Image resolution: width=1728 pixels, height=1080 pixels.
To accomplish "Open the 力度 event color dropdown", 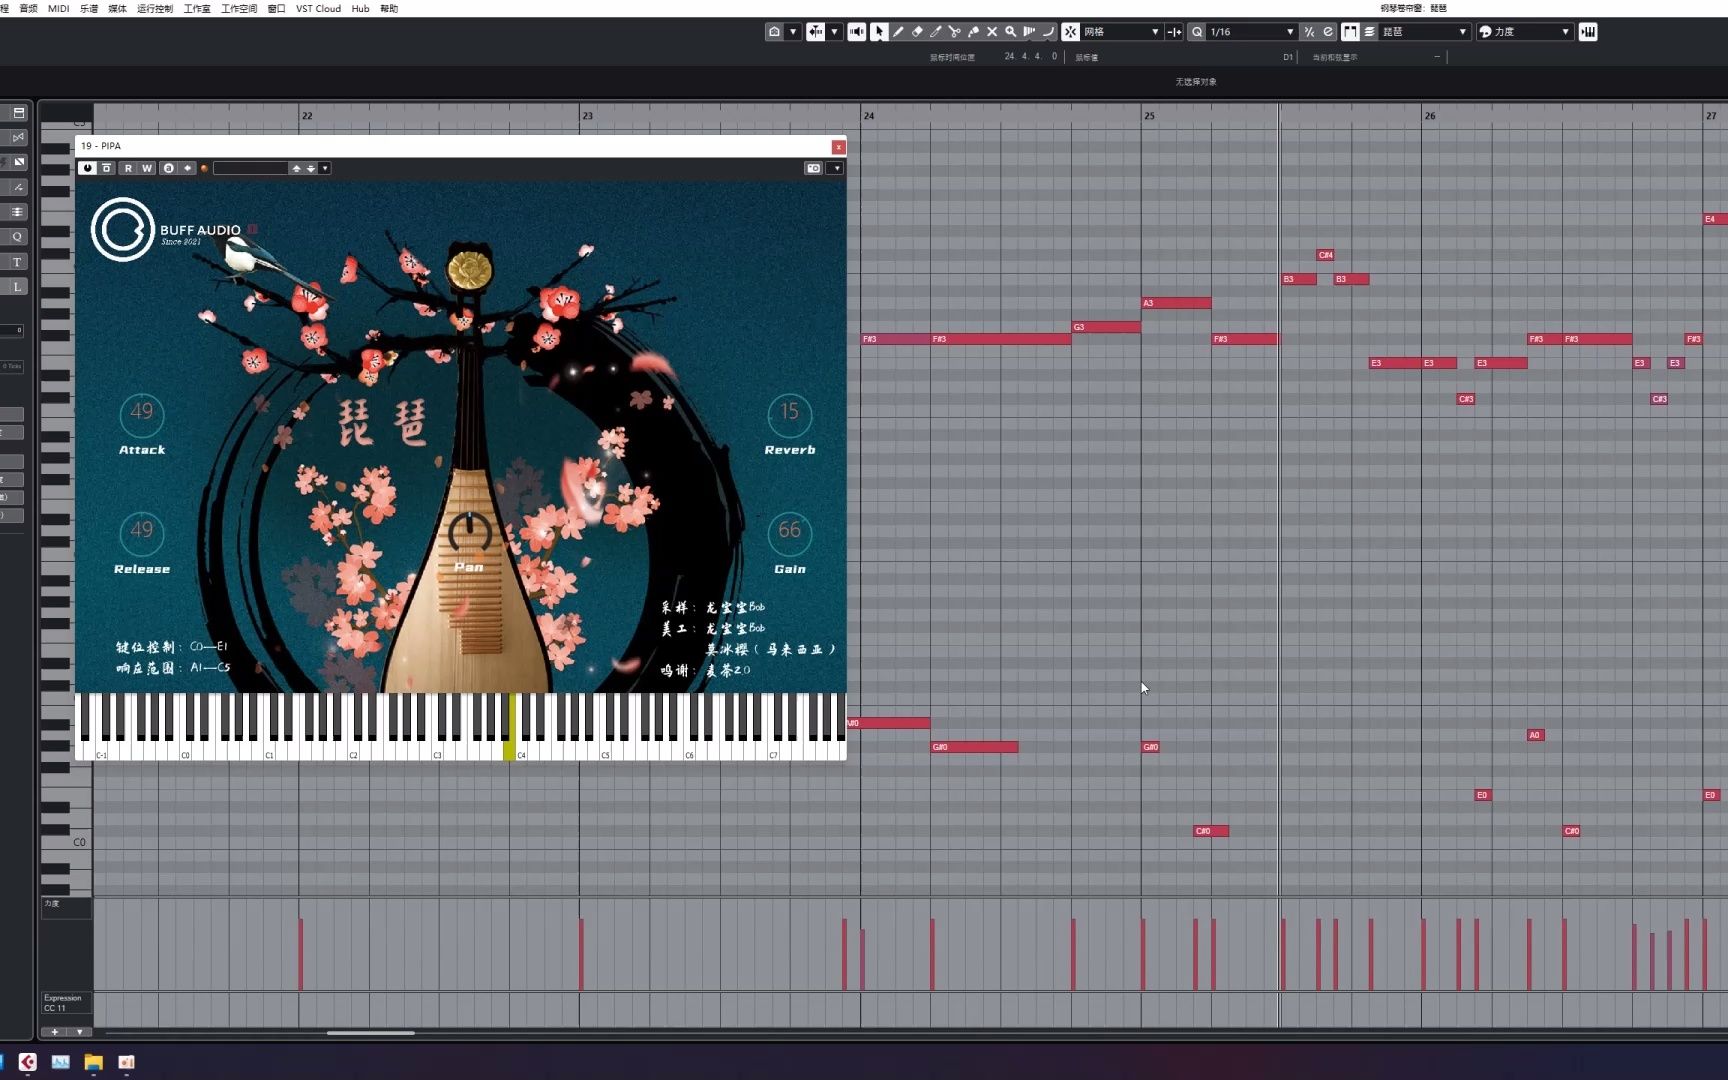I will click(x=1524, y=32).
